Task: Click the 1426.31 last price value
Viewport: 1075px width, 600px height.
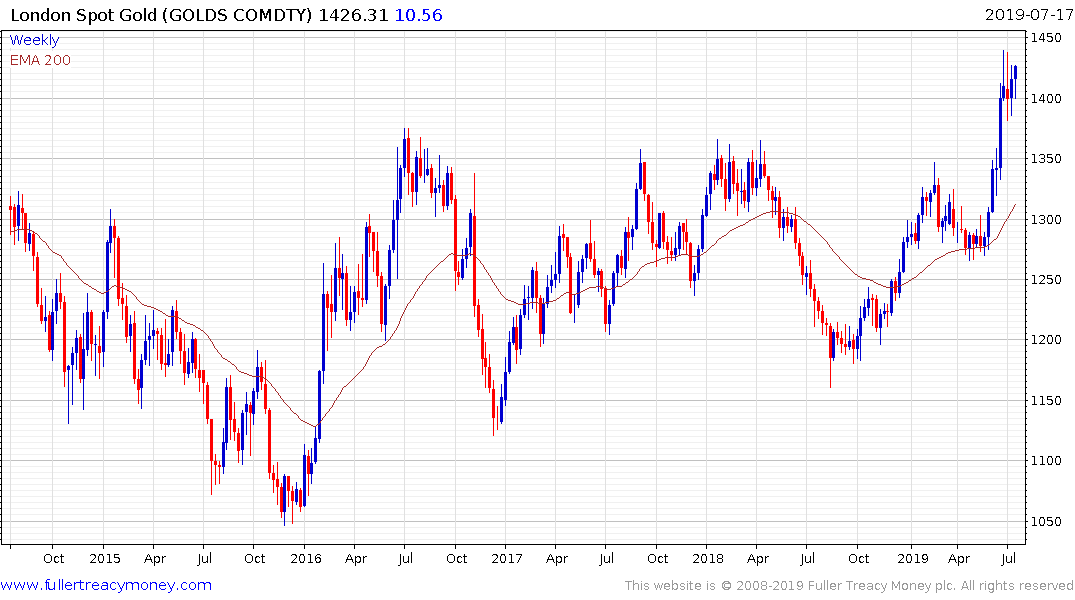Action: click(353, 15)
